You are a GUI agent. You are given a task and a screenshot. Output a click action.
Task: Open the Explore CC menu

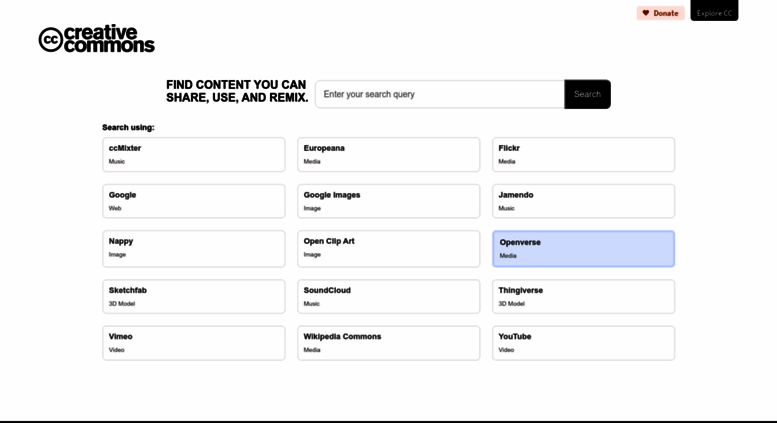pyautogui.click(x=714, y=10)
